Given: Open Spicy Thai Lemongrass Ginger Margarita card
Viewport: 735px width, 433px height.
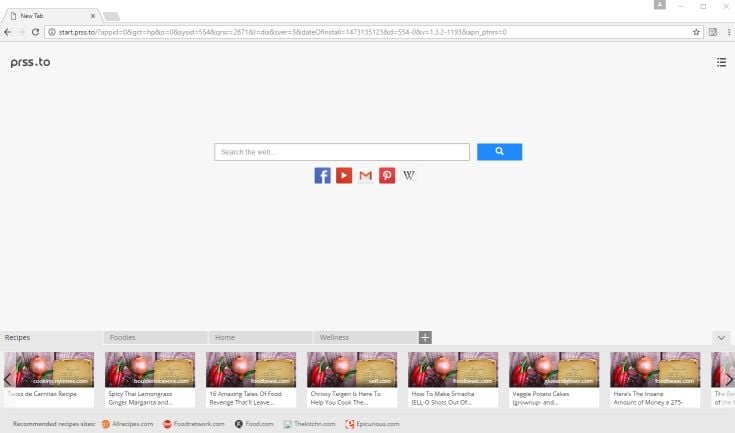Looking at the screenshot, I should (150, 380).
